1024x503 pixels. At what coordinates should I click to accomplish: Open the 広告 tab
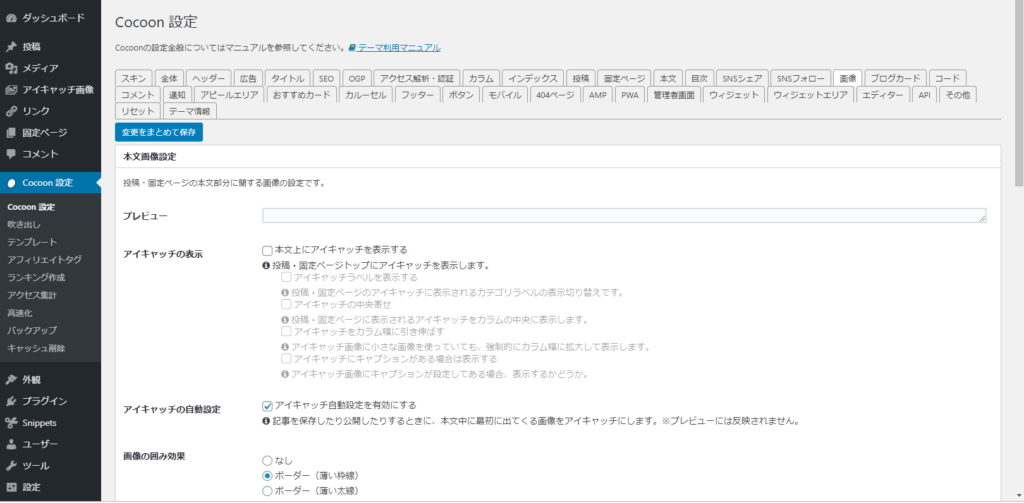[x=248, y=78]
